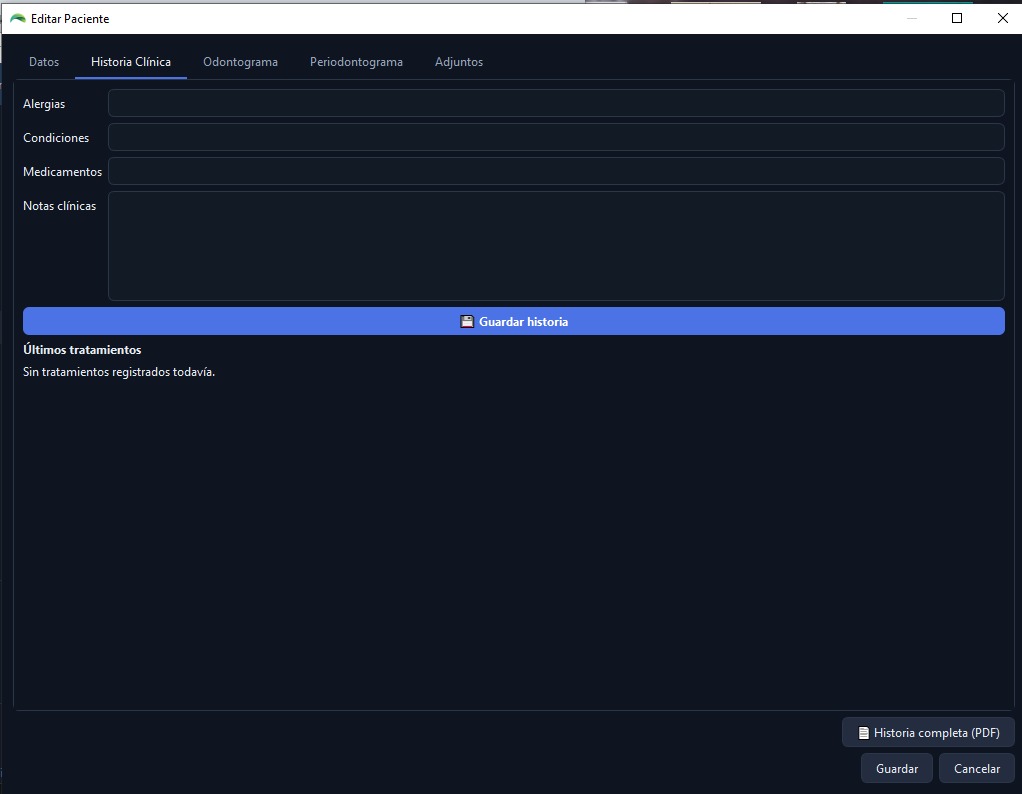This screenshot has width=1022, height=794.
Task: Click the Condiciones label
Action: click(56, 138)
